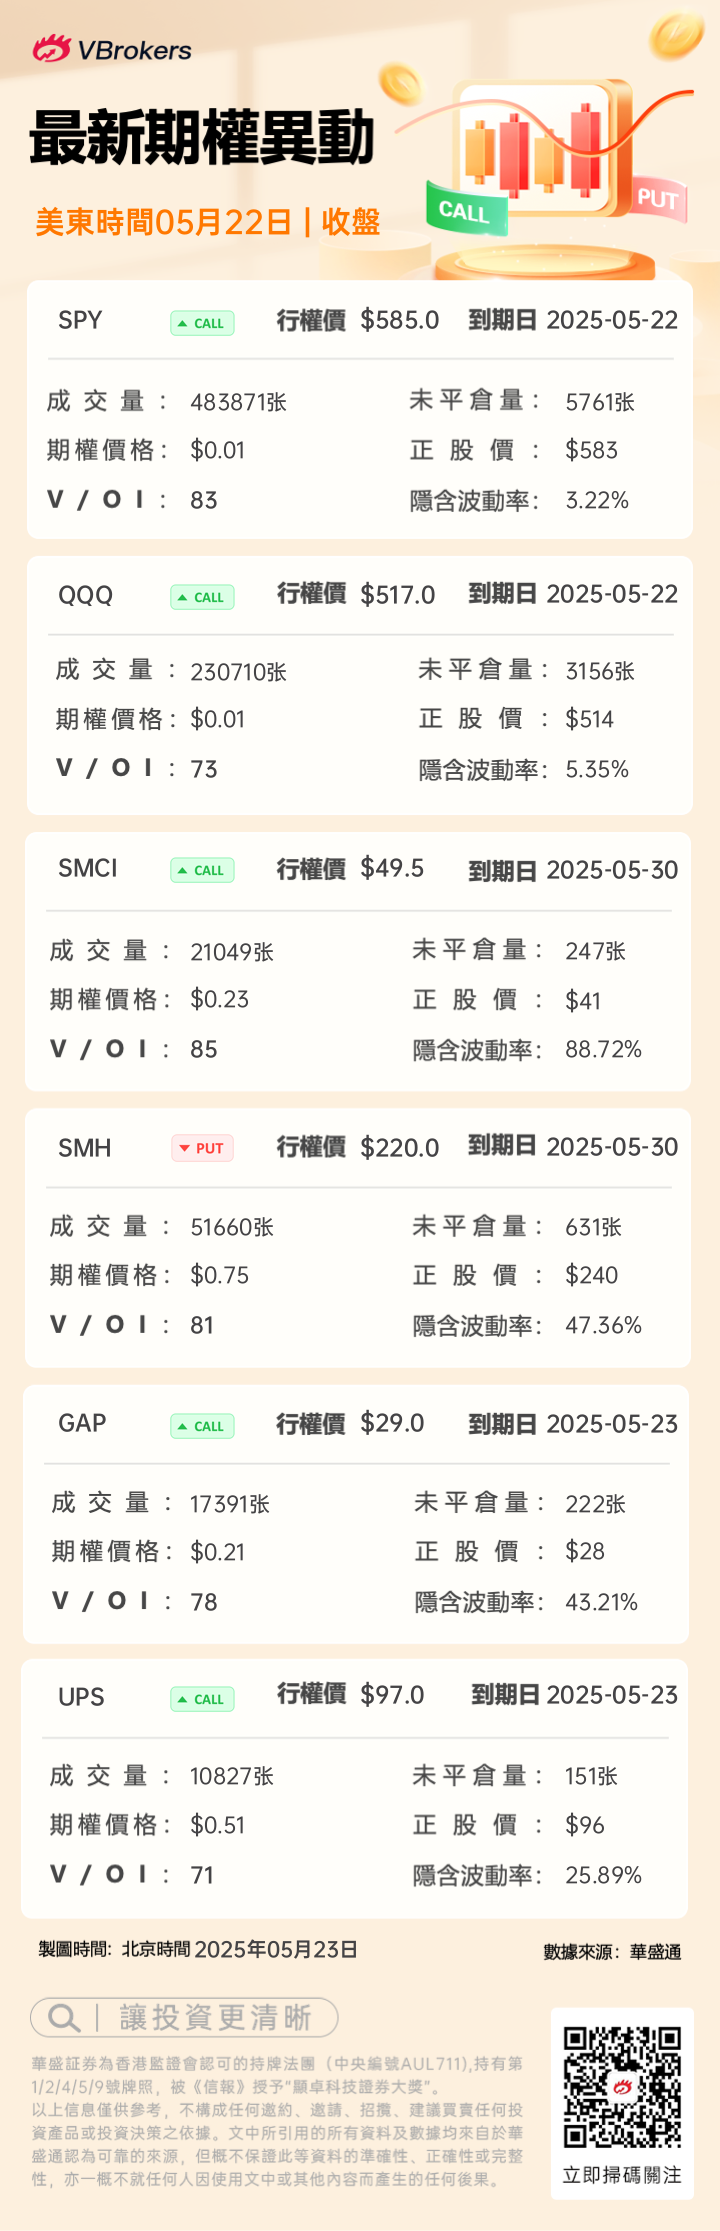Click the VBrokers logo icon
This screenshot has width=720, height=2231.
tap(51, 49)
